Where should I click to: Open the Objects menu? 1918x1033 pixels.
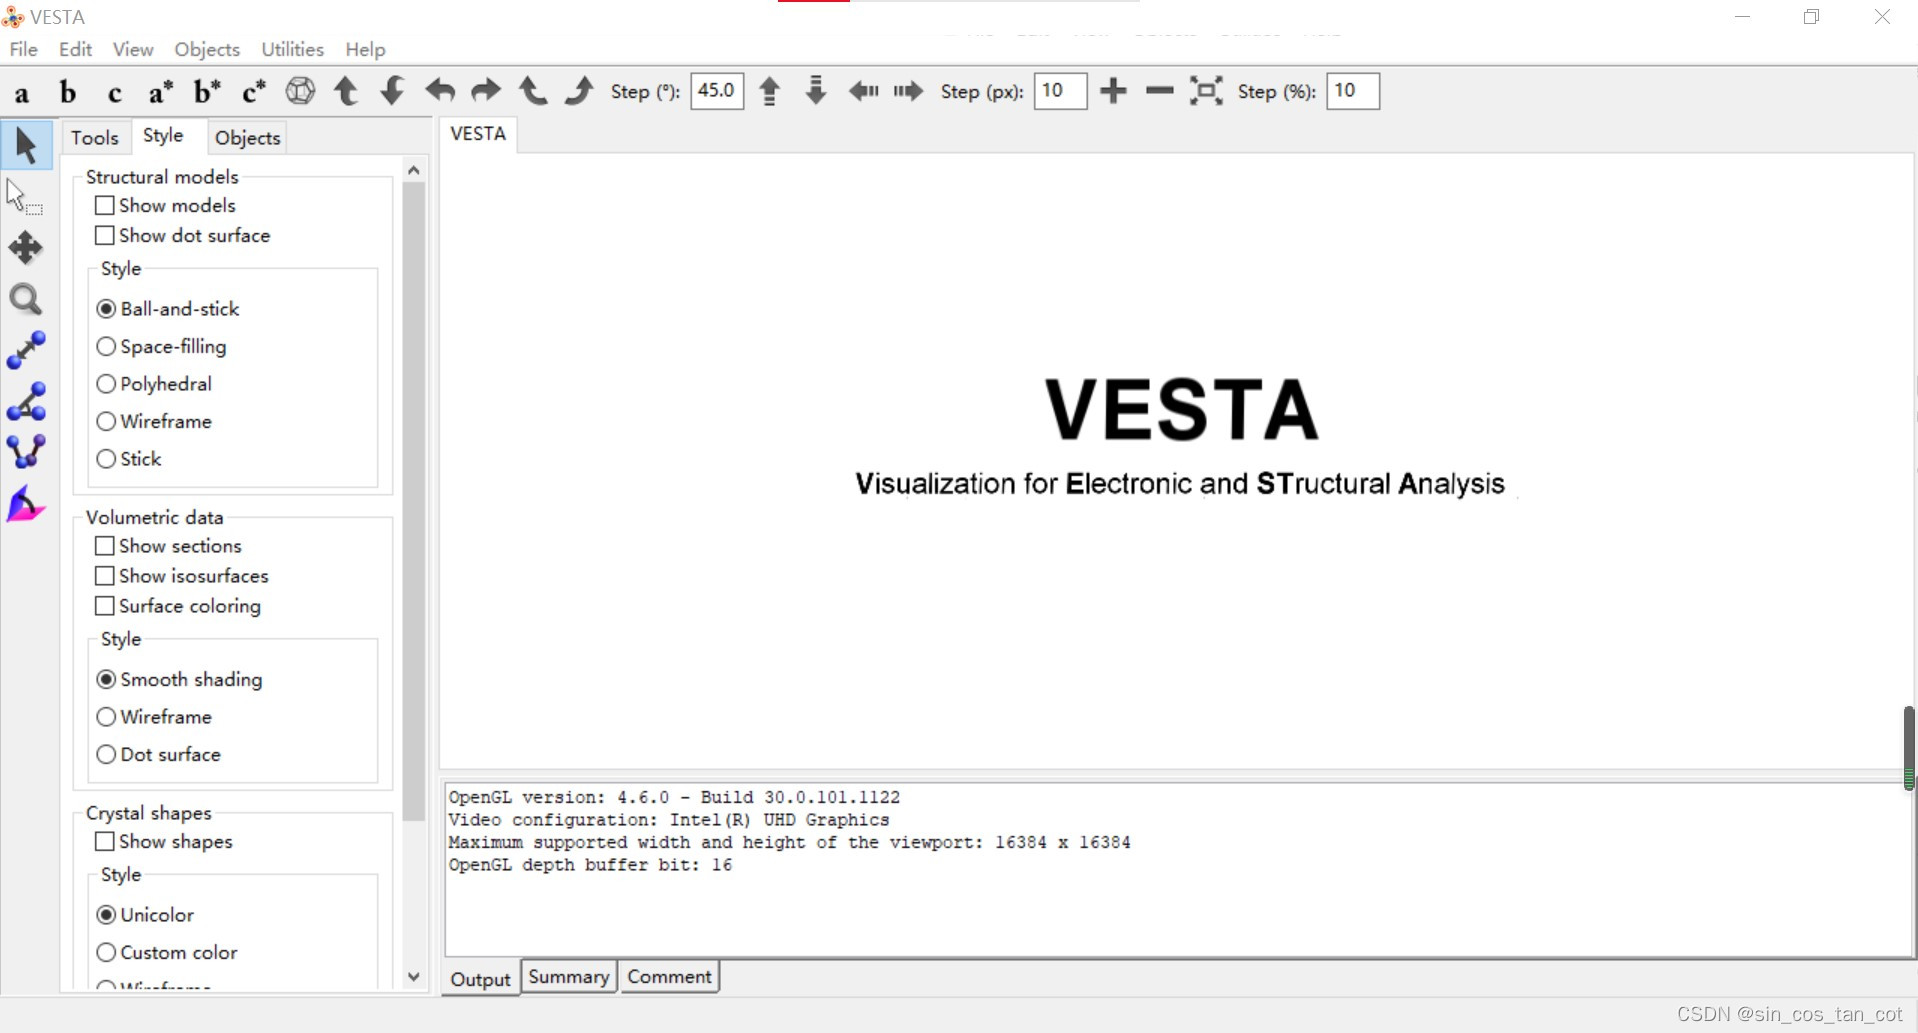(x=207, y=49)
